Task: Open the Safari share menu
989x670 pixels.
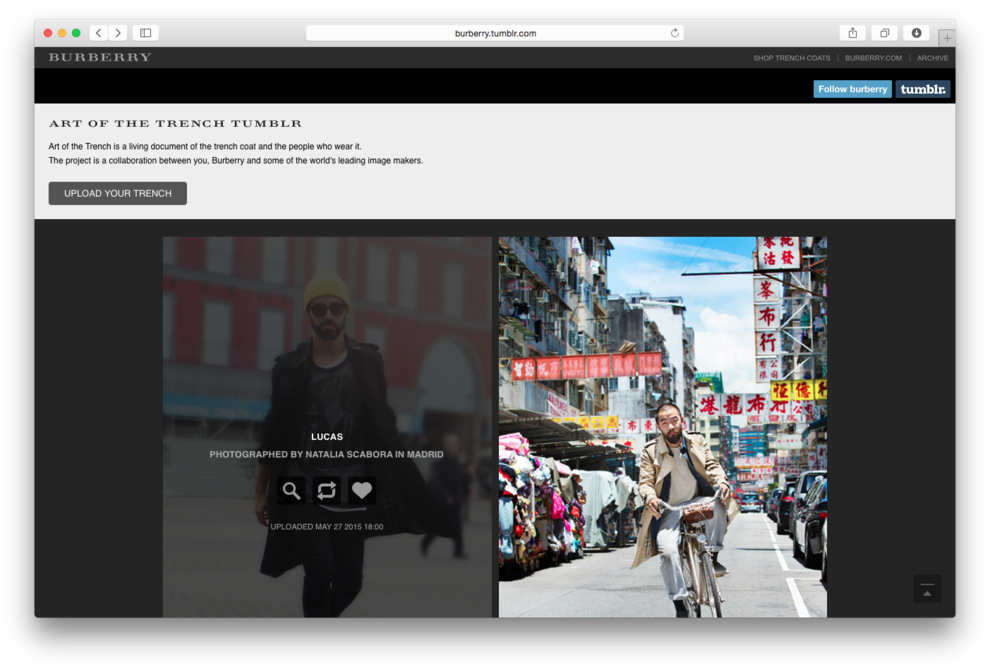Action: (x=852, y=33)
